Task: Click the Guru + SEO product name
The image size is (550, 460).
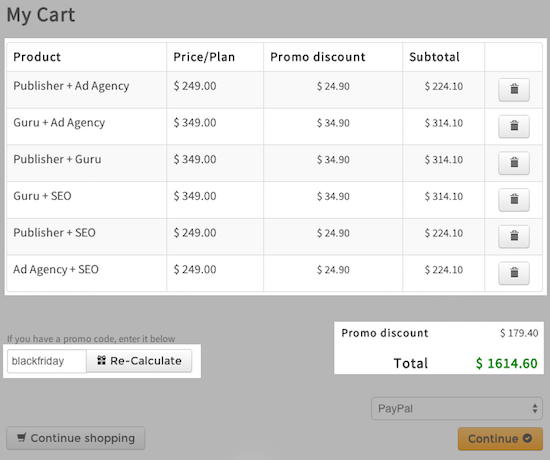Action: [42, 196]
